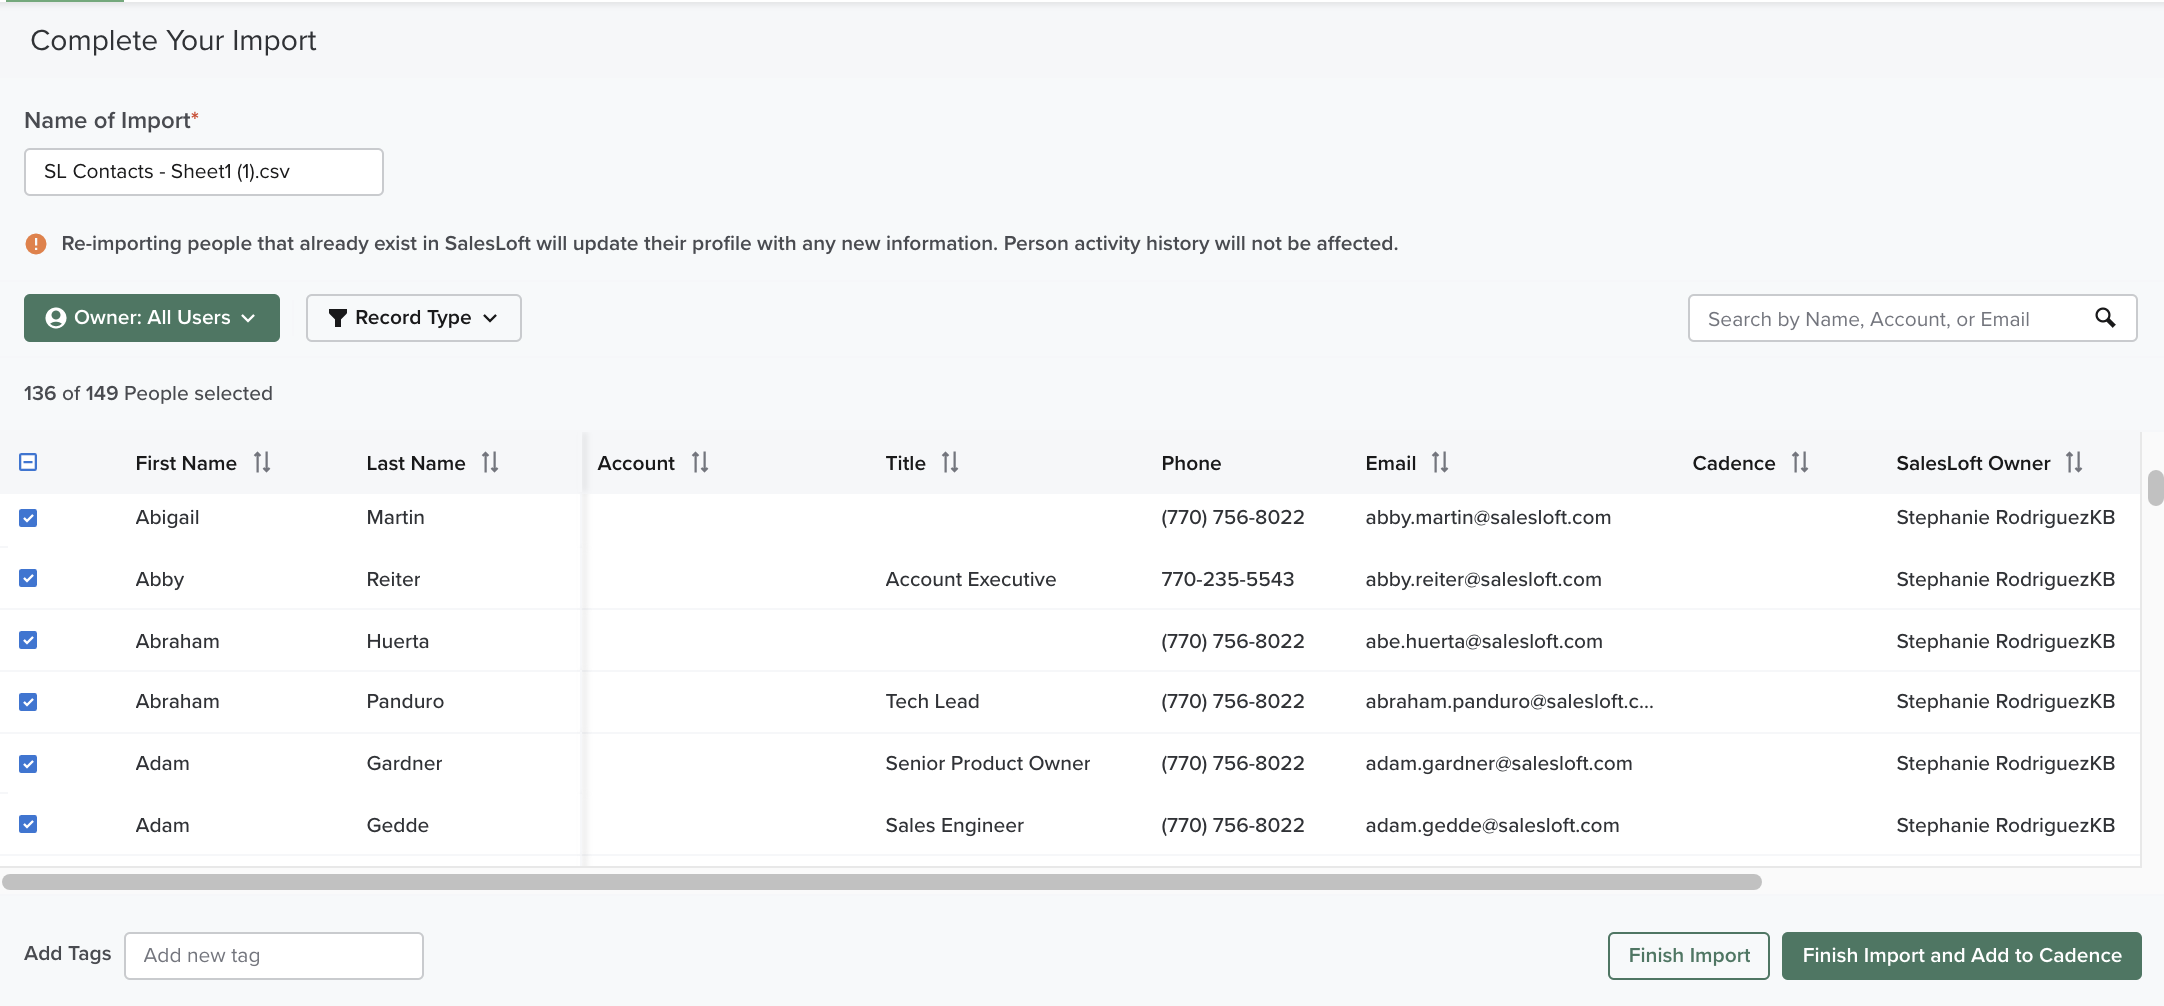Screen dimensions: 2164x1006
Task: Open the Record Type dropdown
Action: (x=413, y=317)
